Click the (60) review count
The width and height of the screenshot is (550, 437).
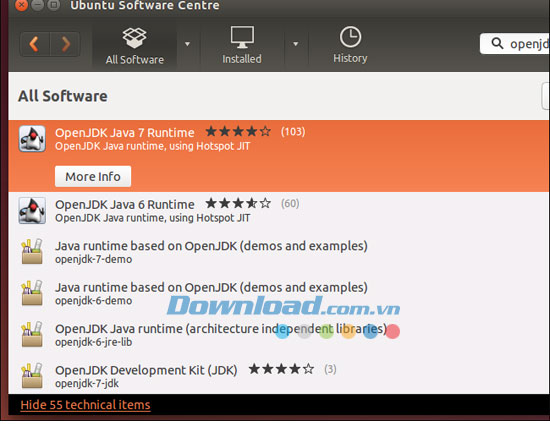tap(290, 203)
